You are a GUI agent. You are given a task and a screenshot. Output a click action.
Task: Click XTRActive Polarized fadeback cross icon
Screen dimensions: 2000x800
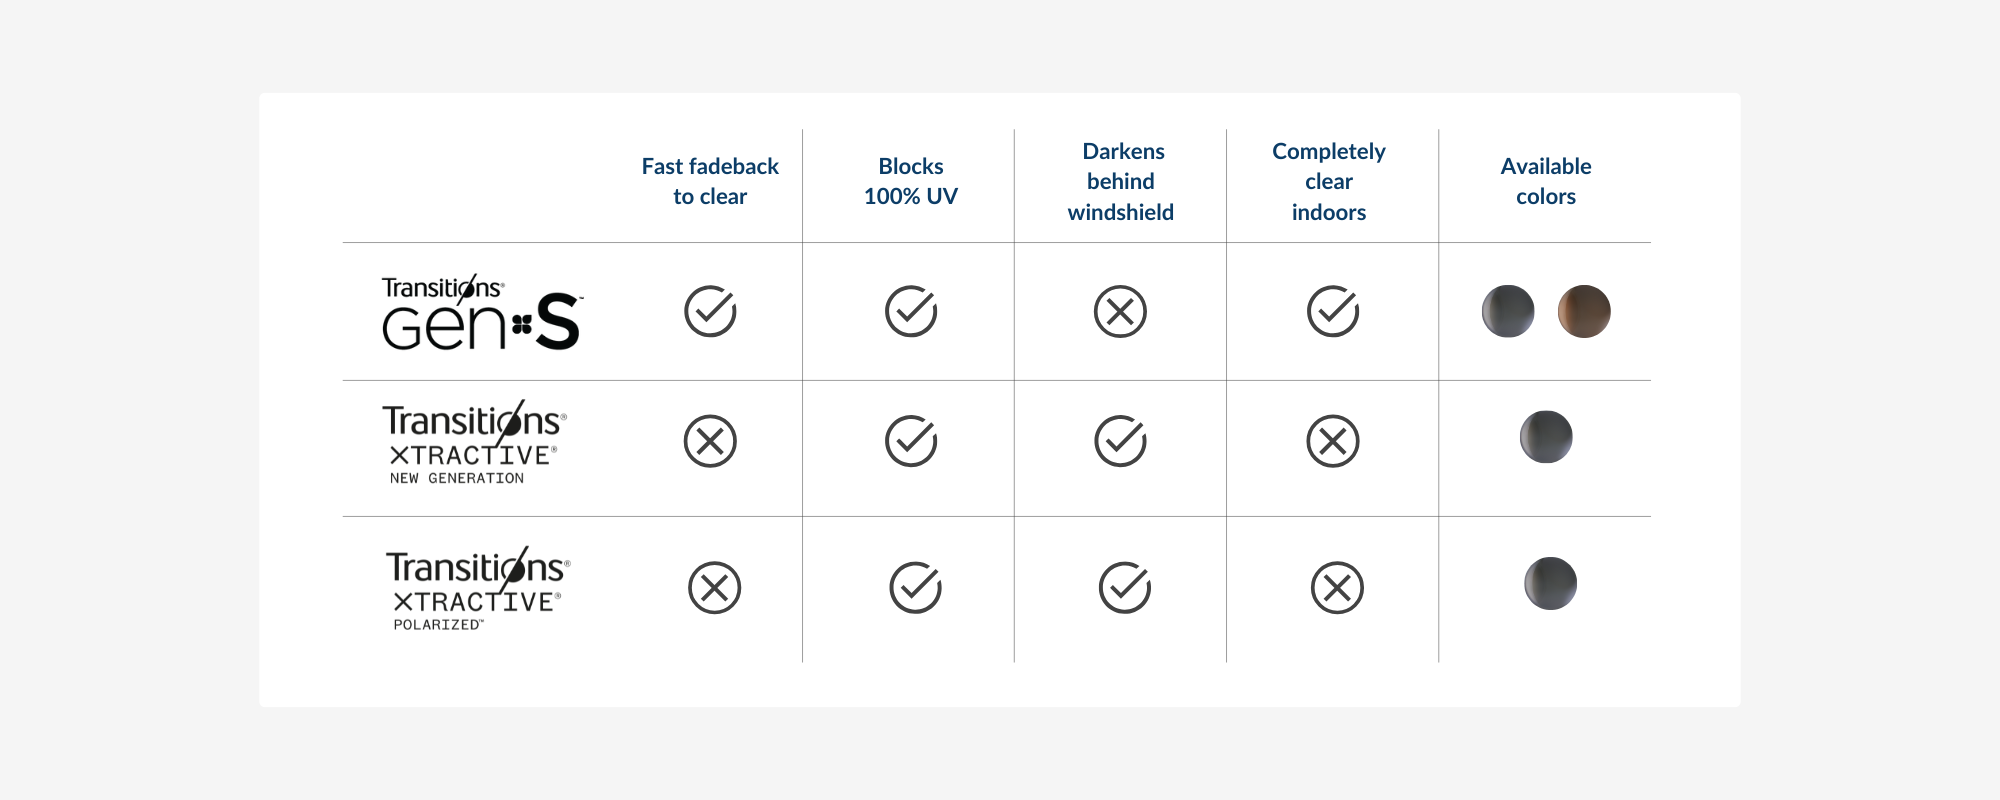pos(715,587)
